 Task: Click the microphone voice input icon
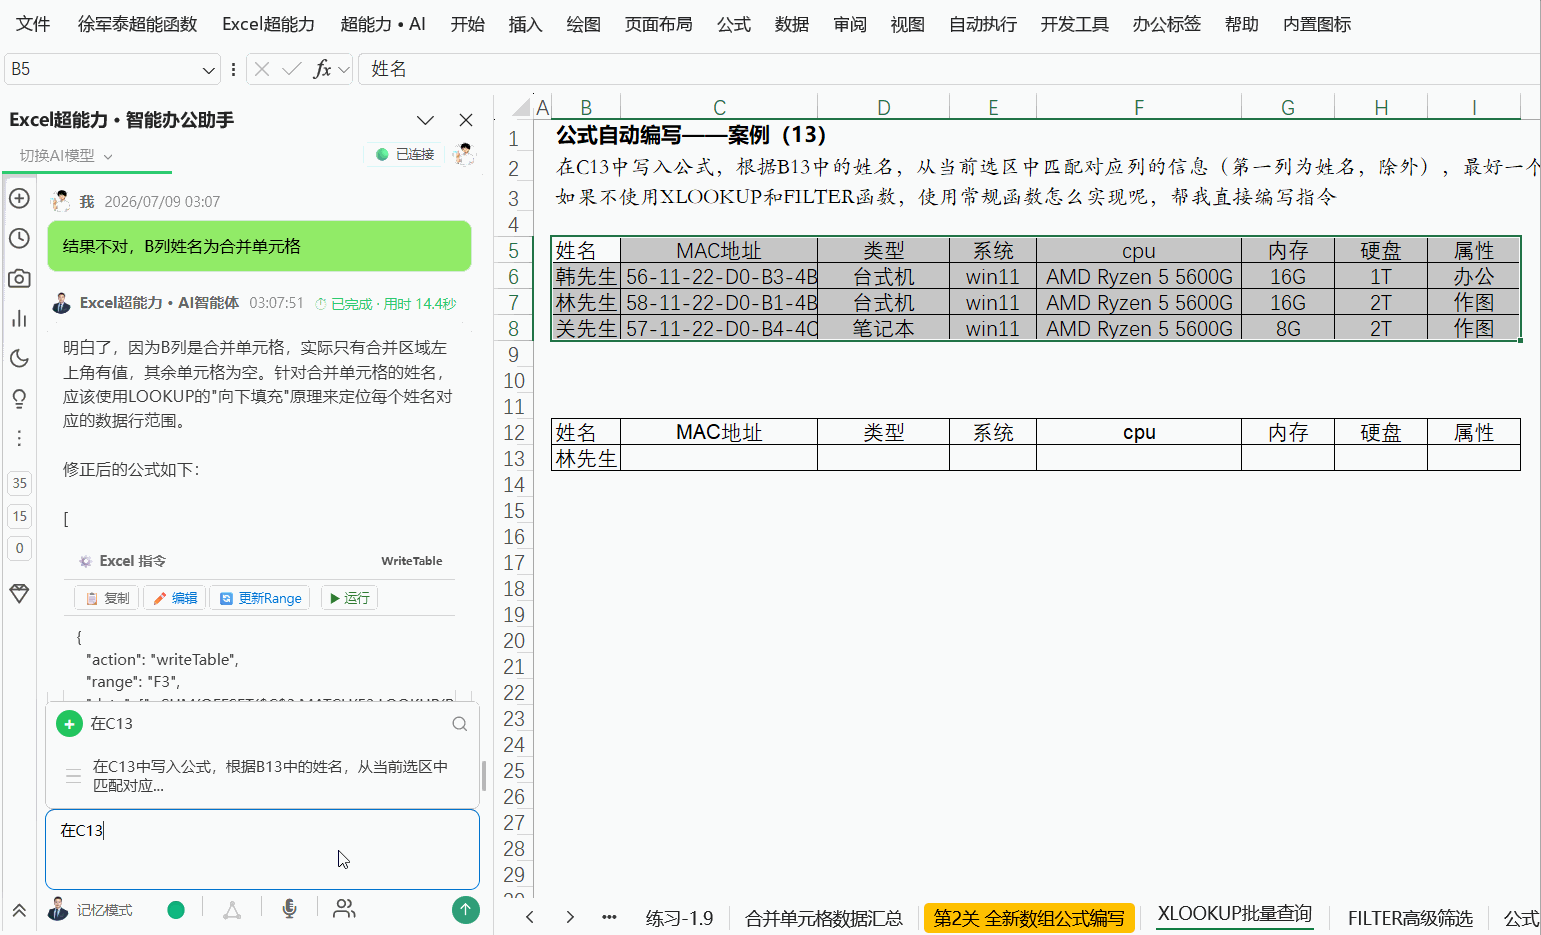(x=289, y=909)
